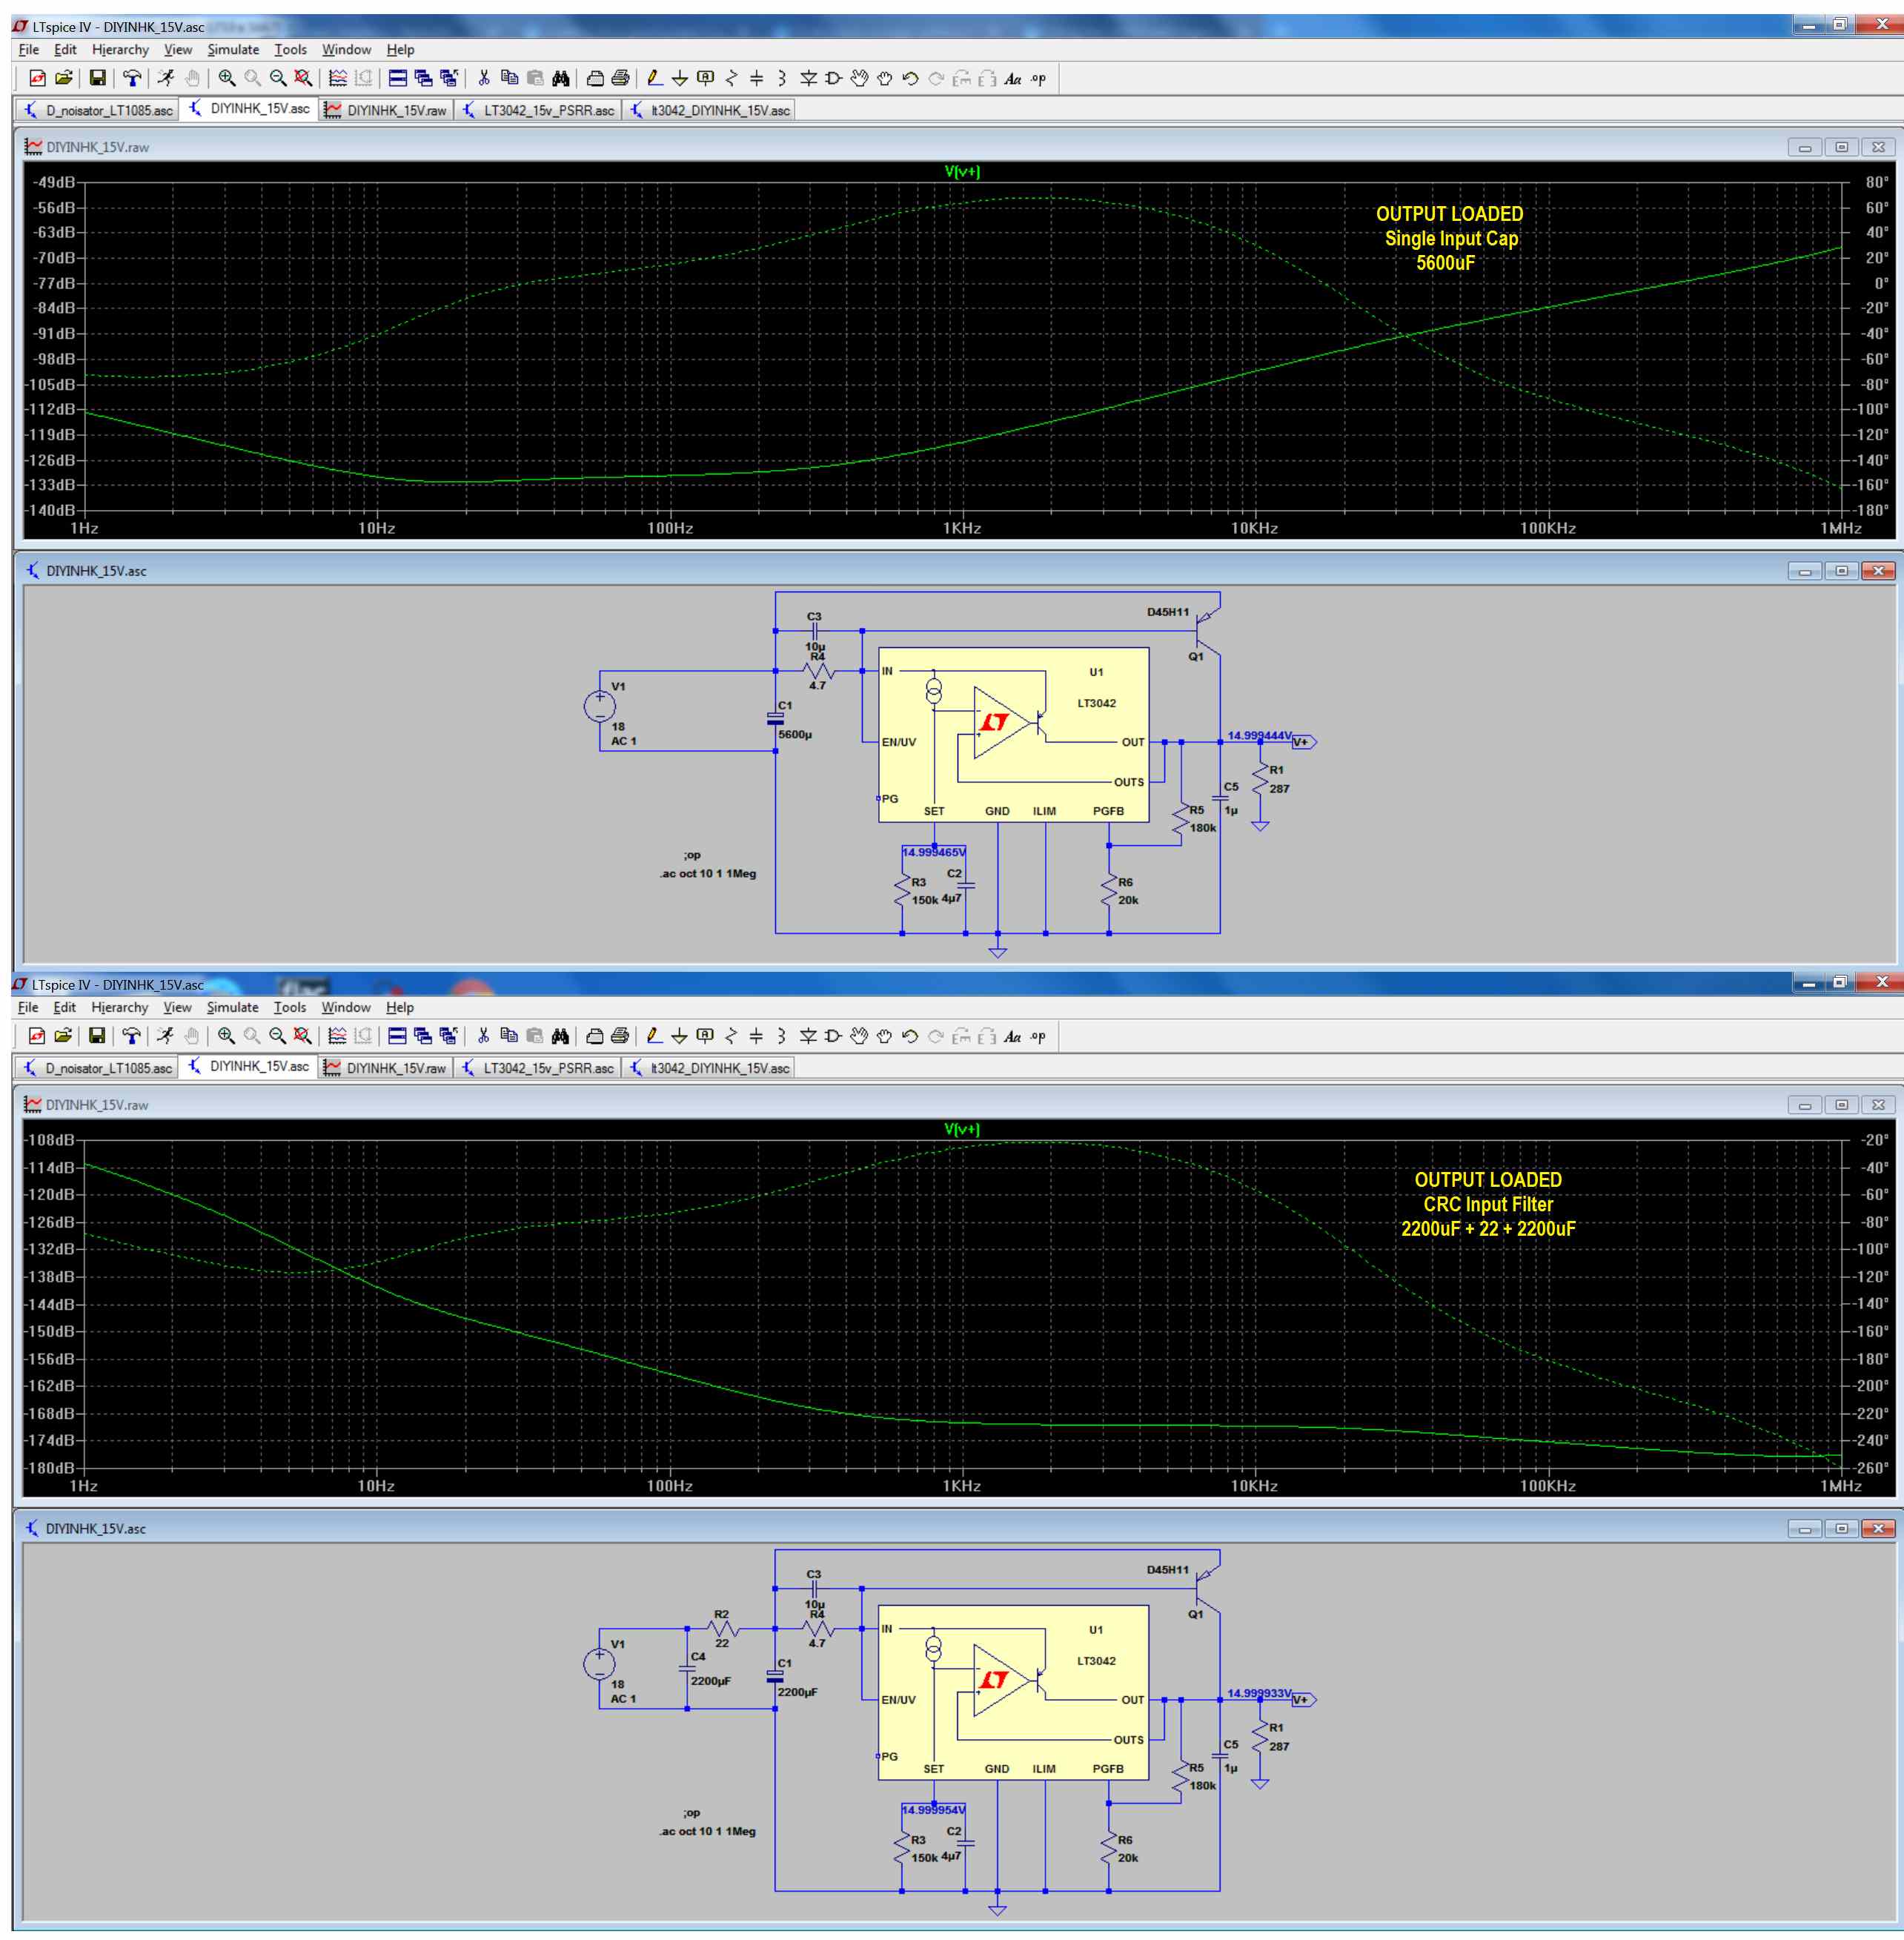1904x1940 pixels.
Task: Click Zoom to Fit icon in upper toolbar
Action: point(304,78)
